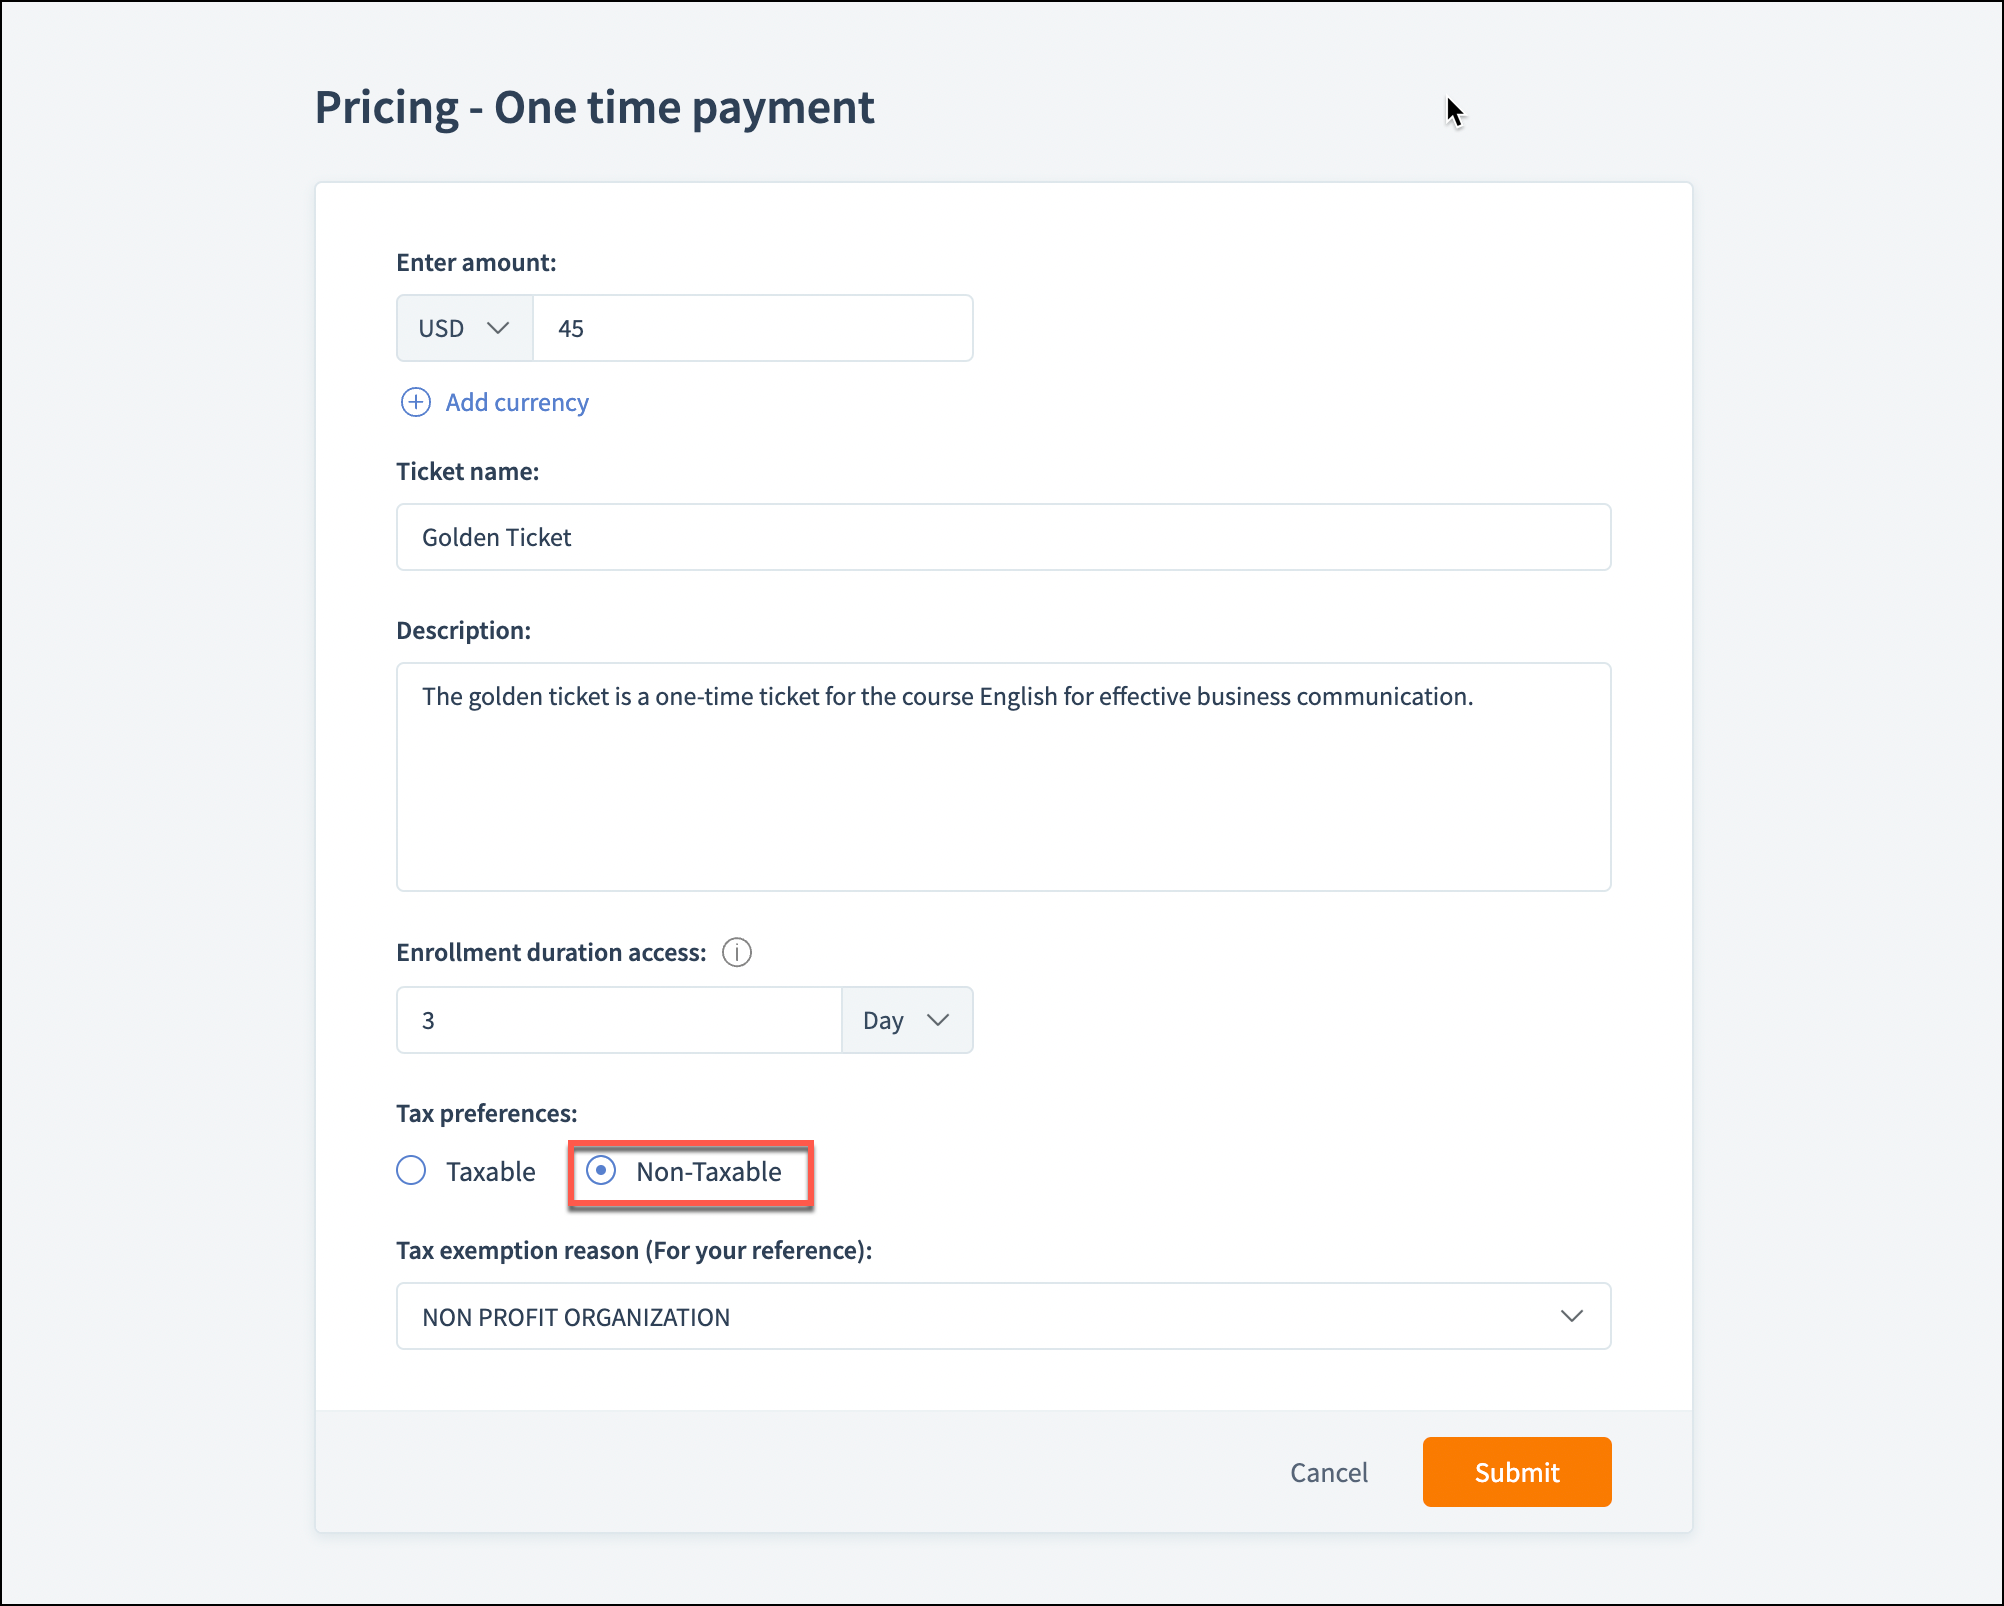
Task: Click the Ticket name input field
Action: click(x=1003, y=537)
